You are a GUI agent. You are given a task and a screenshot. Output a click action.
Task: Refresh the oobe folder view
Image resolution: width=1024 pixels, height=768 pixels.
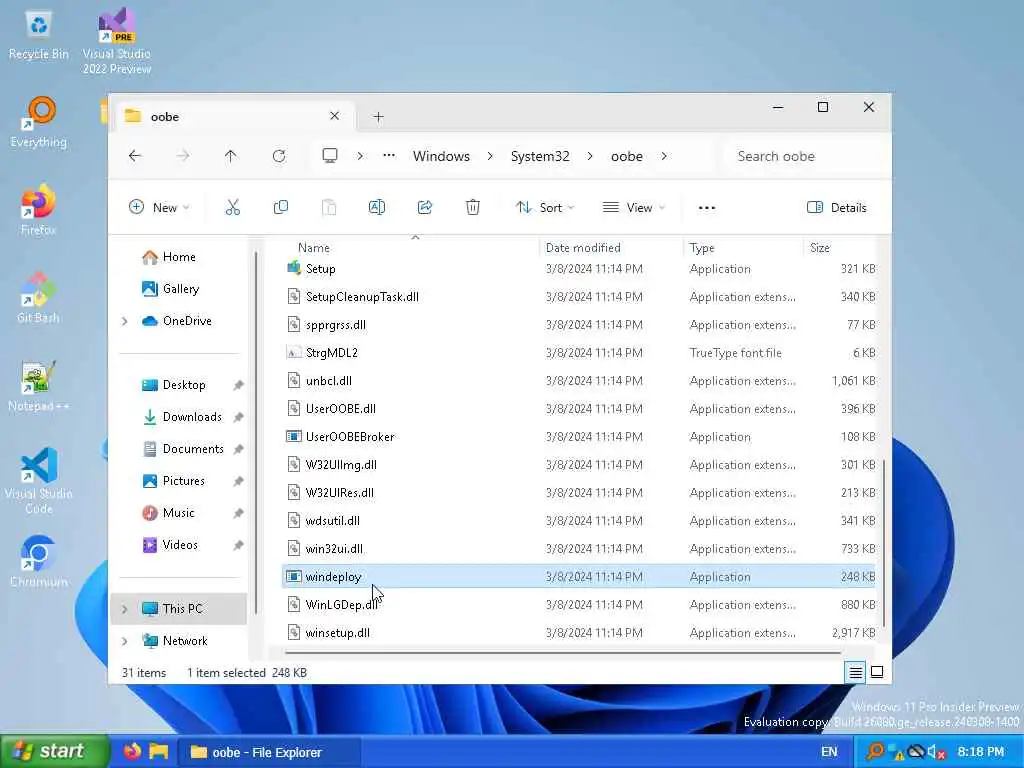[279, 156]
